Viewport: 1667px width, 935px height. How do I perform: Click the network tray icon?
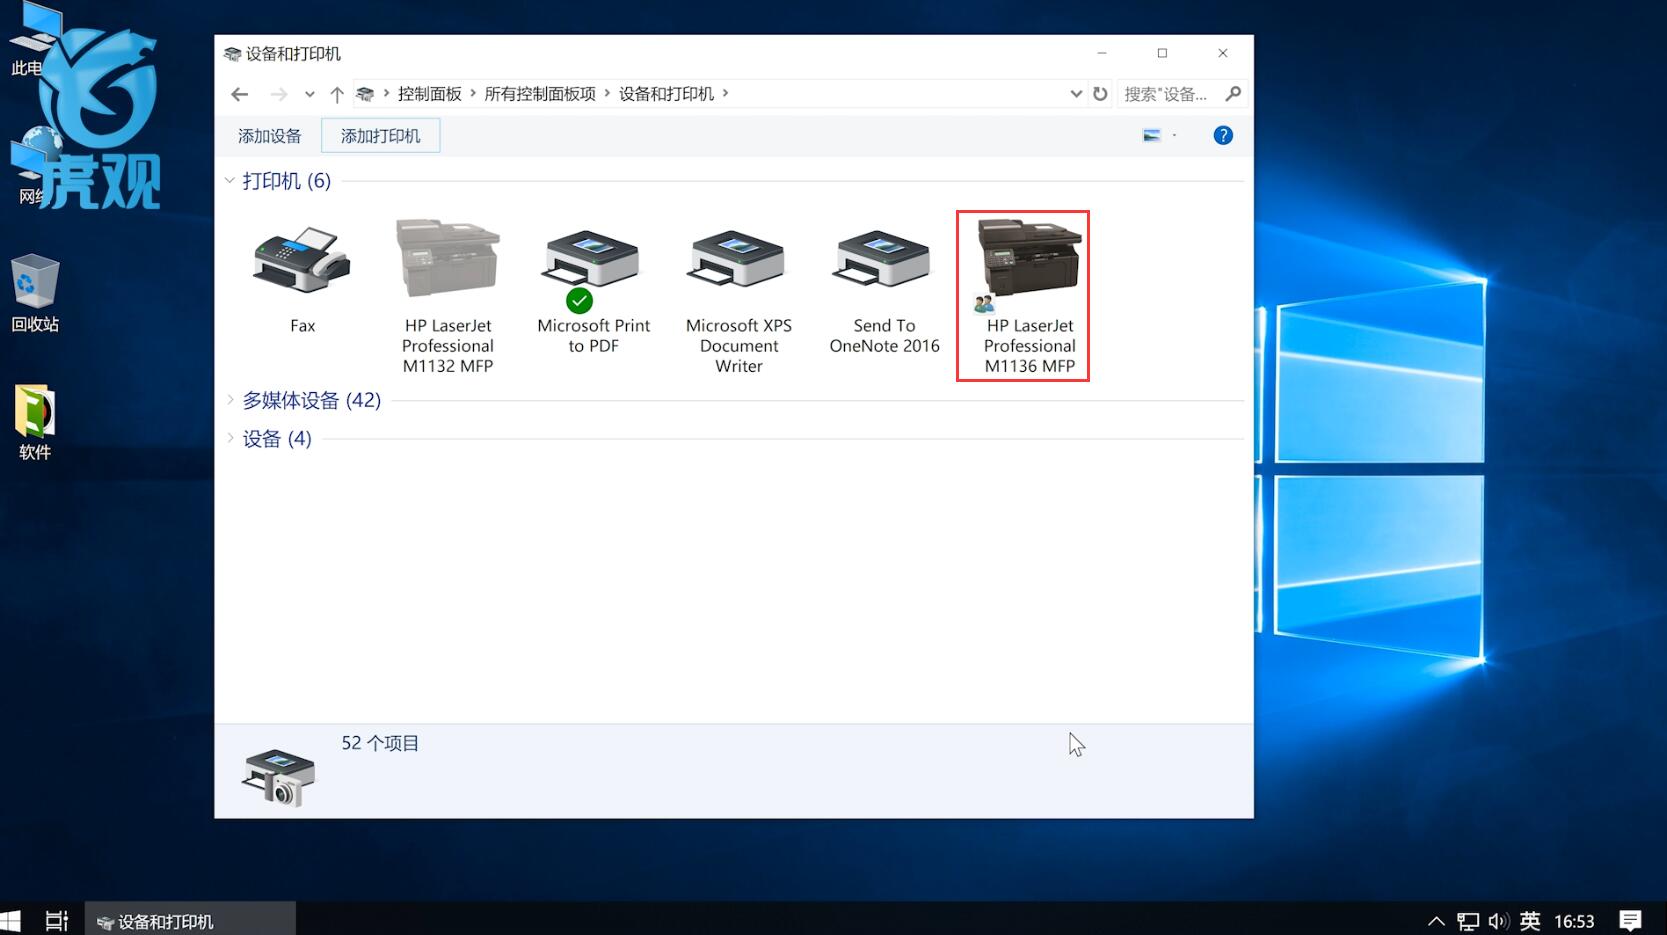click(x=1467, y=921)
